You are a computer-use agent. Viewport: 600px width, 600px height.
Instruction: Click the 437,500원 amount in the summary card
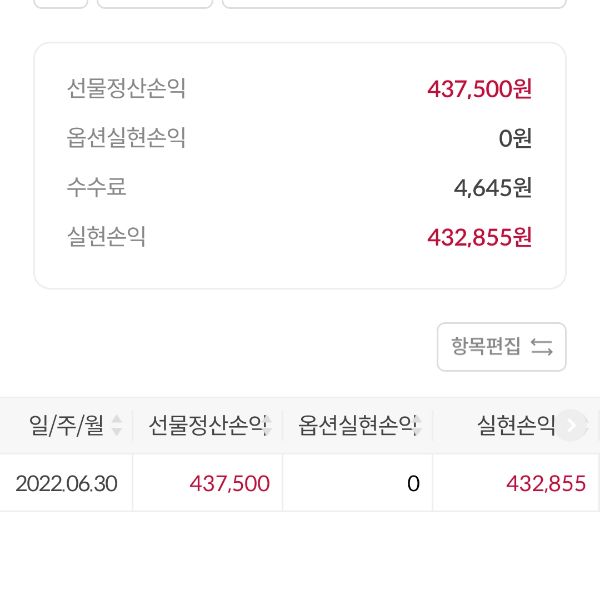click(x=479, y=89)
